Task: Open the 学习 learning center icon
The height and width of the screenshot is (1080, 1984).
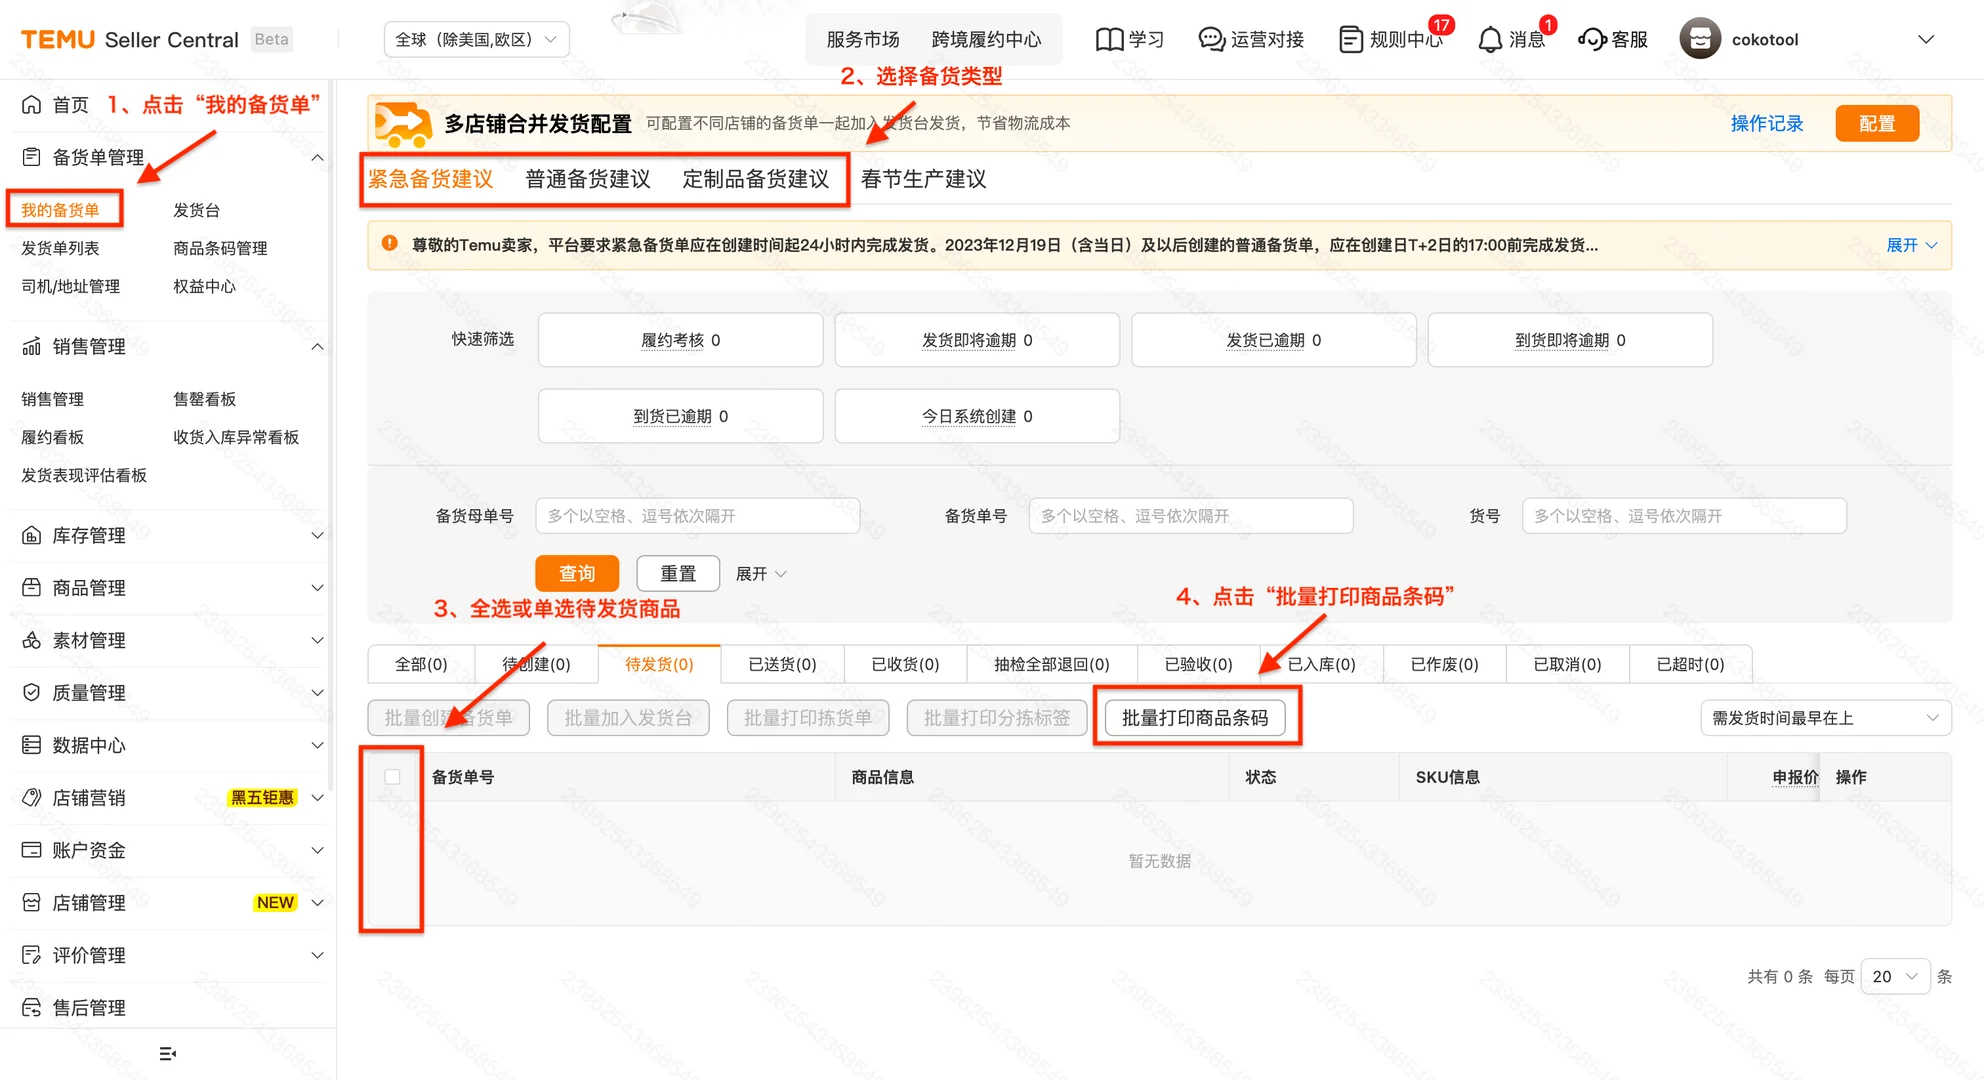Action: tap(1110, 39)
